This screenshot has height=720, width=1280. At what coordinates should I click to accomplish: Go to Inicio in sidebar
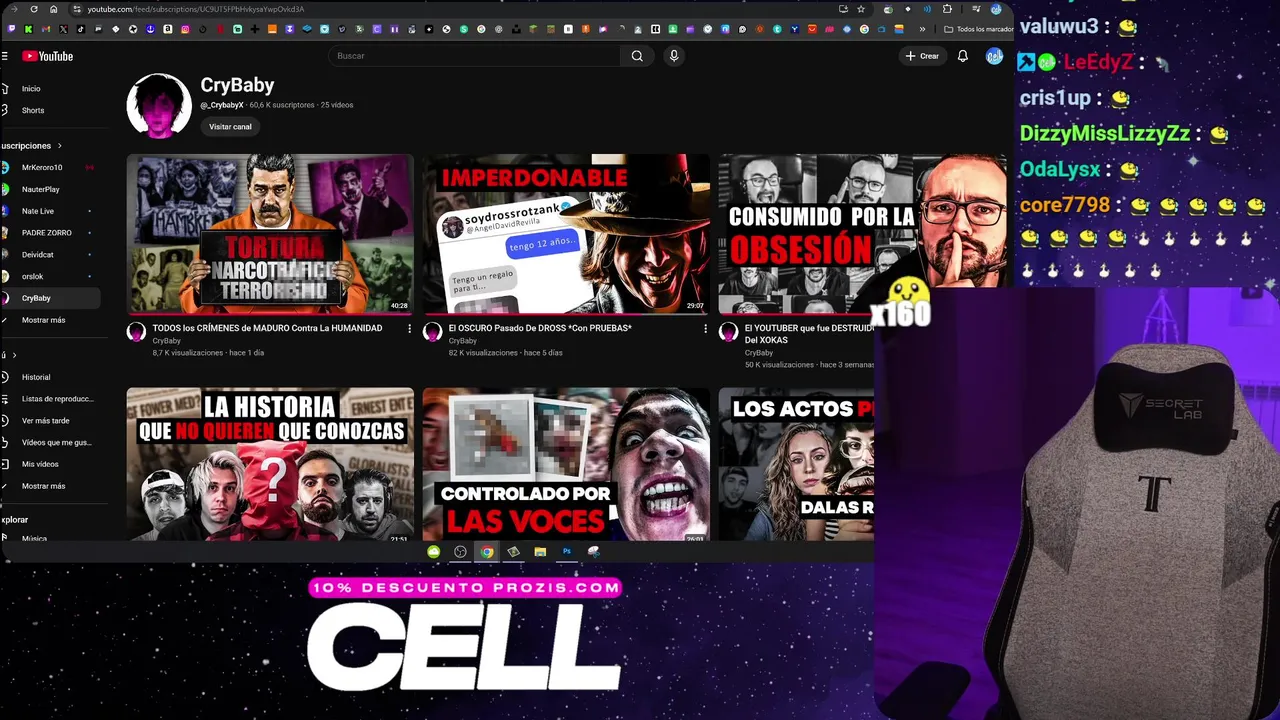31,89
